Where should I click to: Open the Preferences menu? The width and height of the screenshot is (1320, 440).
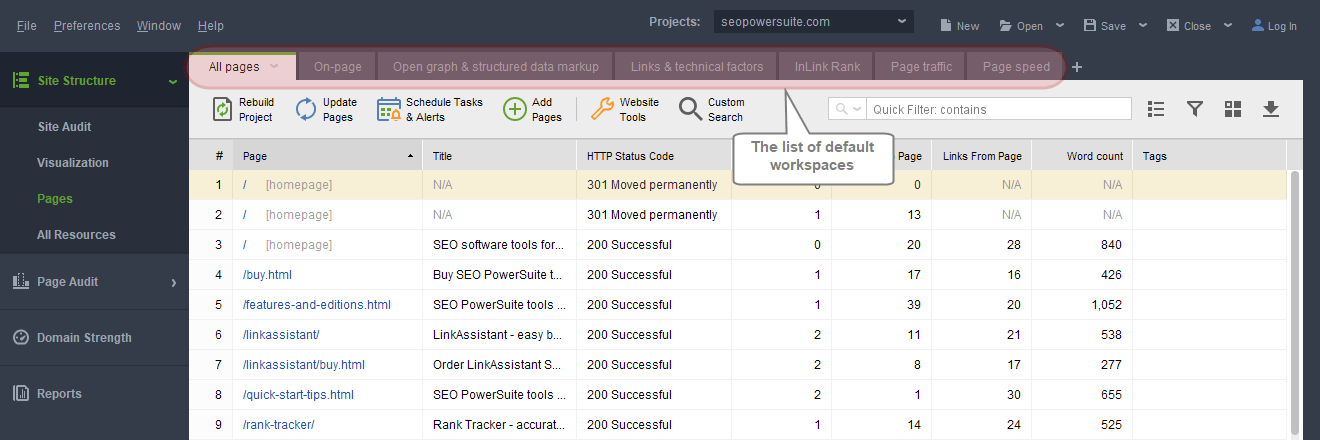tap(87, 26)
